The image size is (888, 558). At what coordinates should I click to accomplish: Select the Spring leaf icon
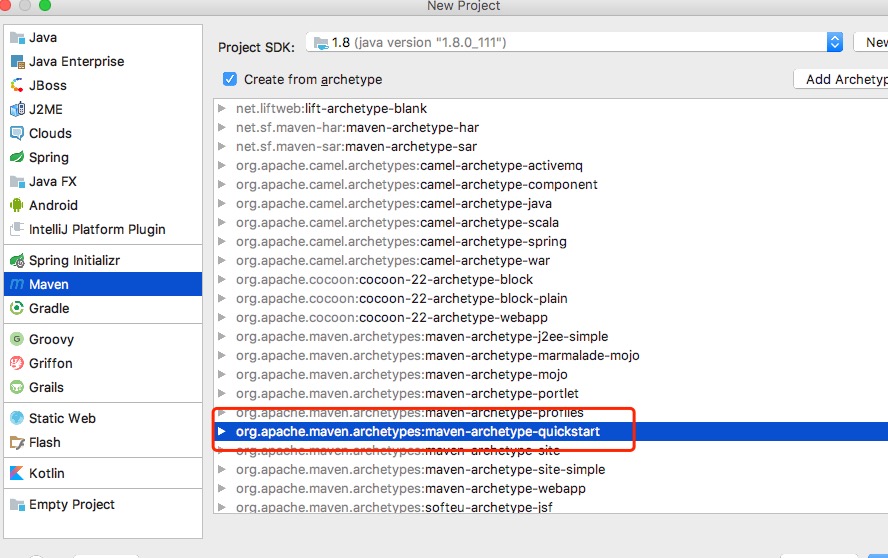(18, 157)
